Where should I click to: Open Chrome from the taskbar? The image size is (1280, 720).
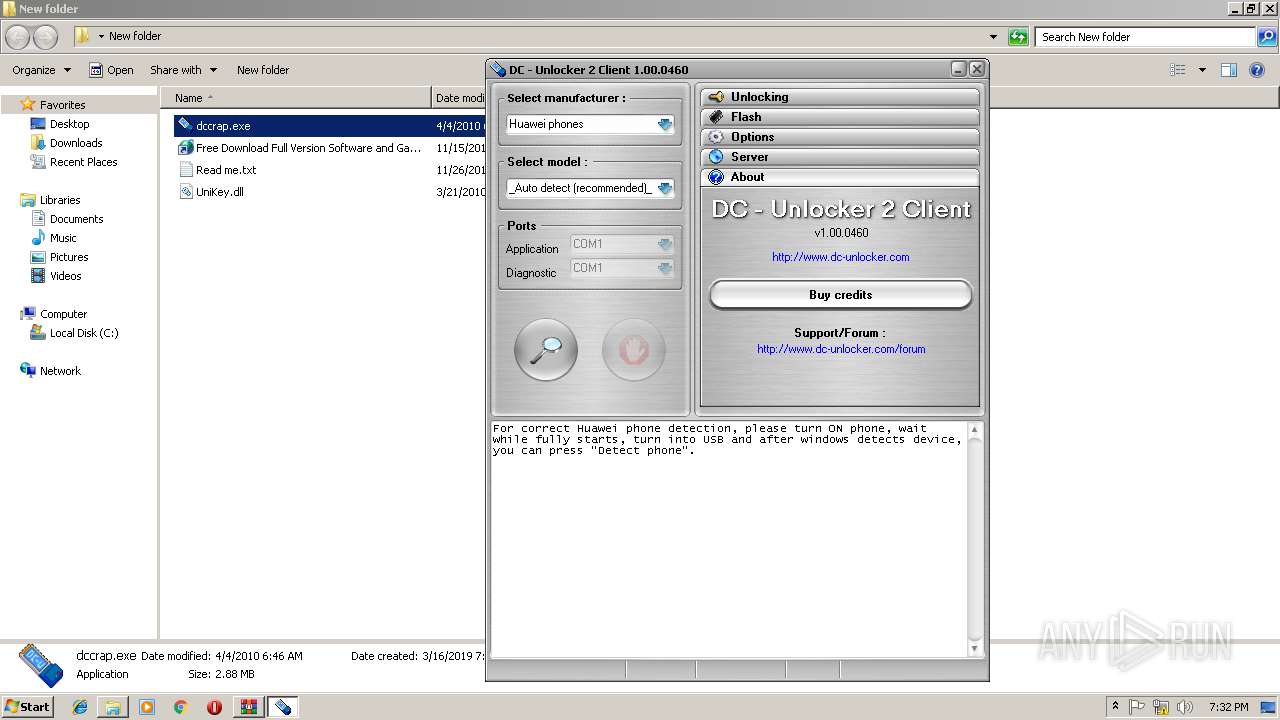(180, 707)
